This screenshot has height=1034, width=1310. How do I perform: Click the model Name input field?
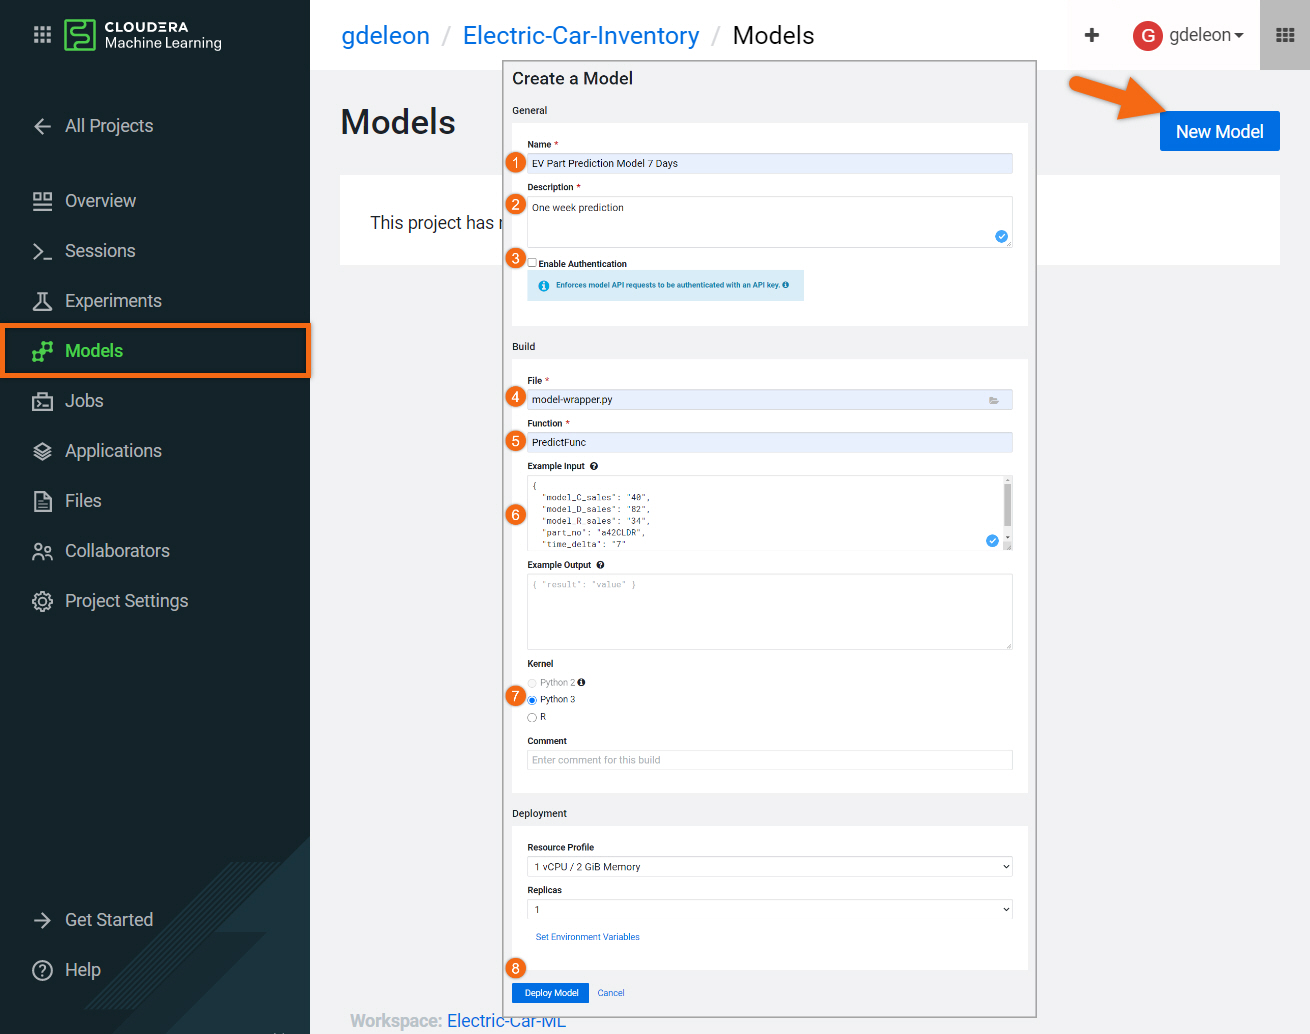click(x=769, y=163)
